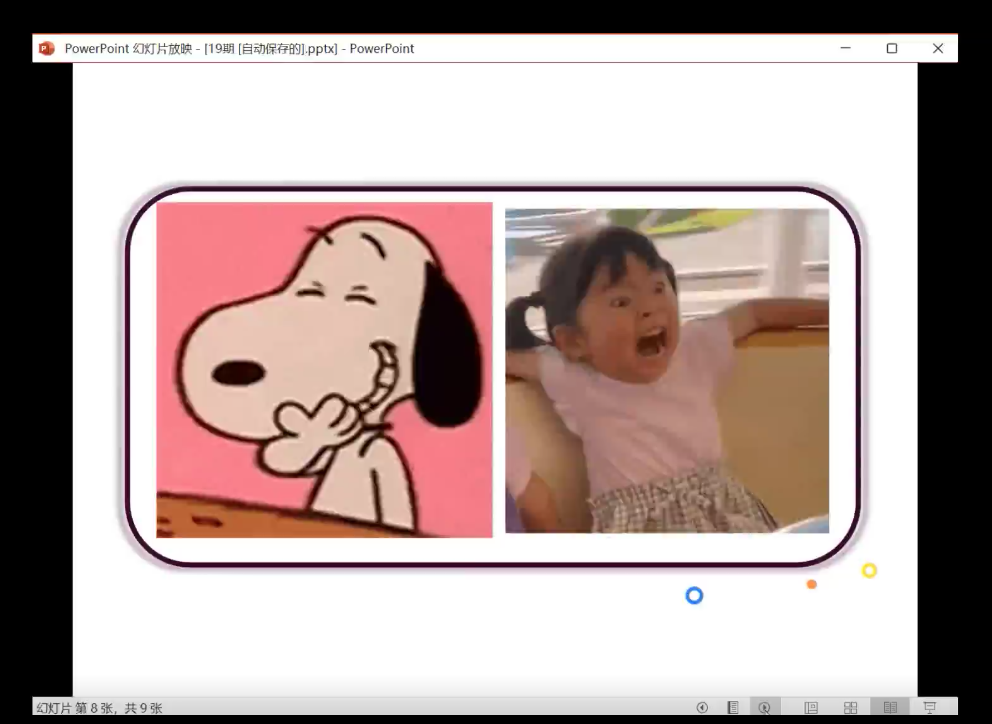This screenshot has height=724, width=992.
Task: Start Slide Show from status bar
Action: click(929, 707)
